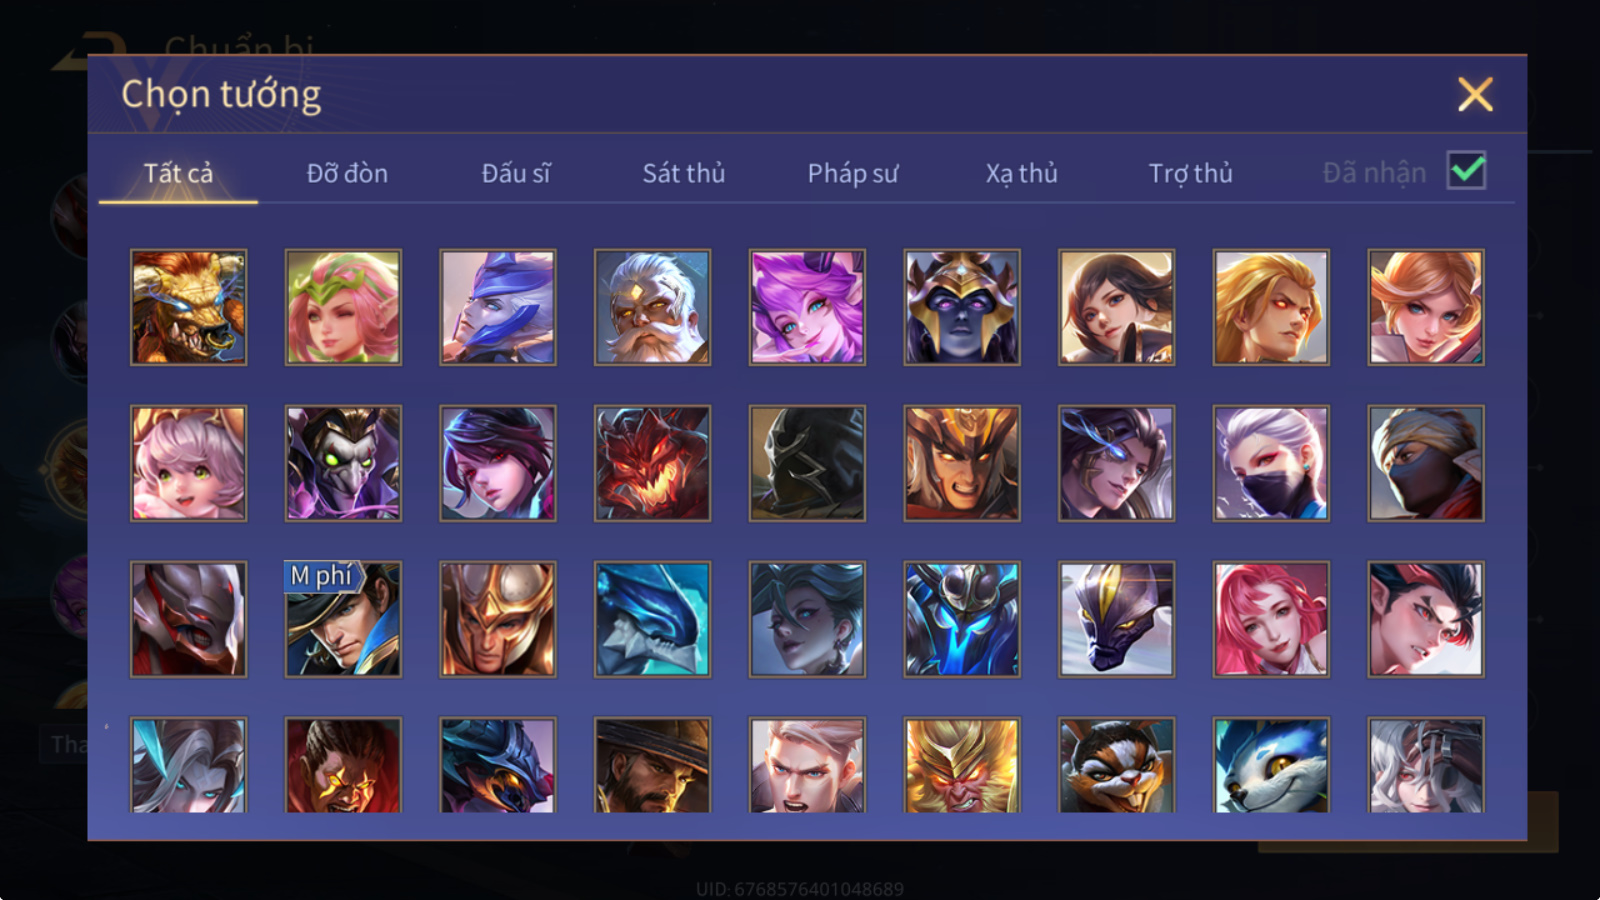Open the 'Sát thủ' tab
Image resolution: width=1600 pixels, height=900 pixels.
tap(684, 173)
